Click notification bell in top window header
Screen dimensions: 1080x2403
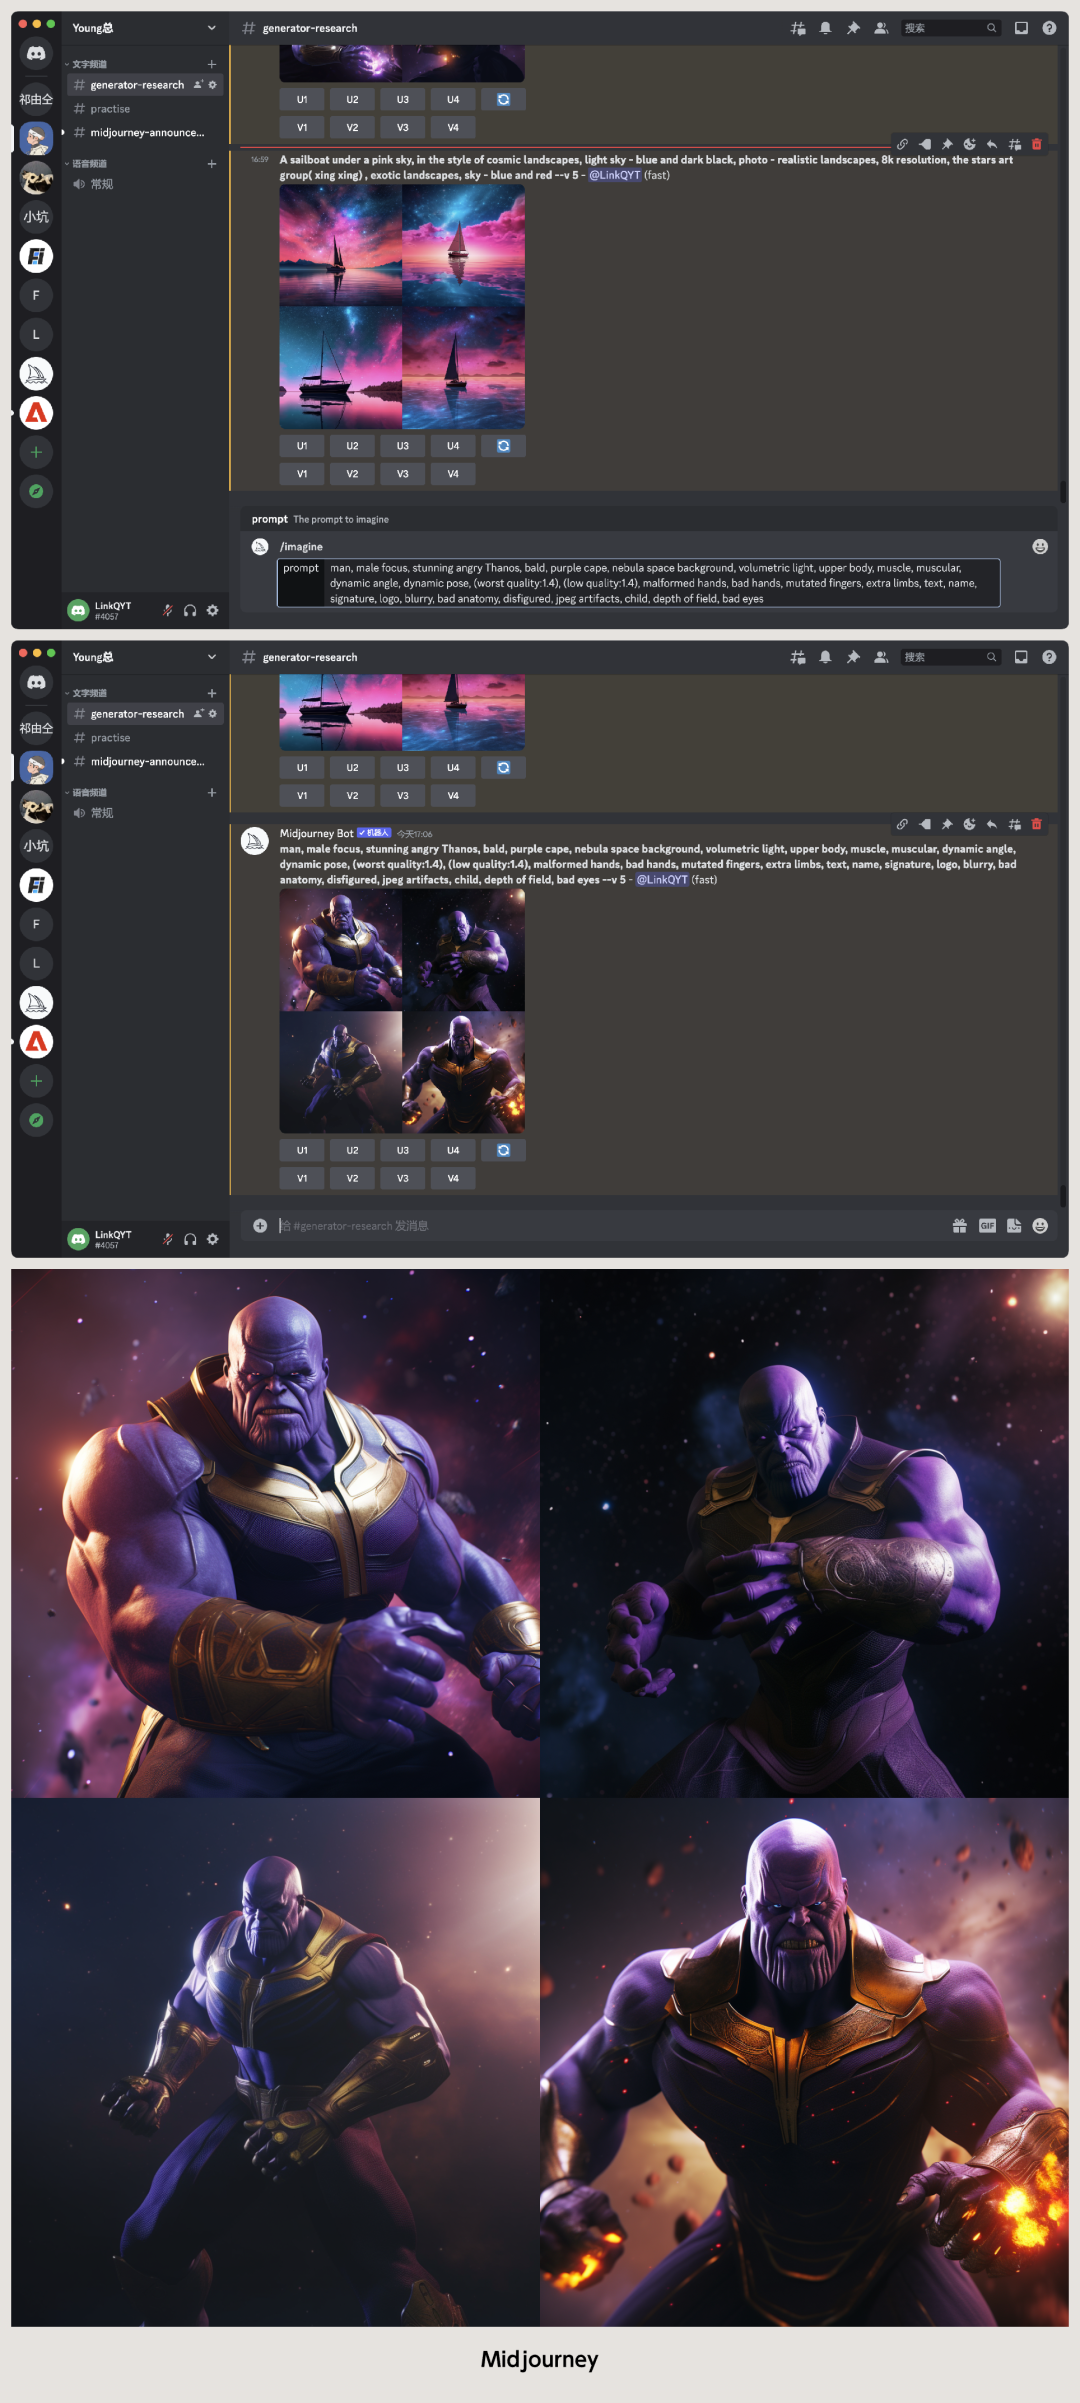tap(825, 28)
